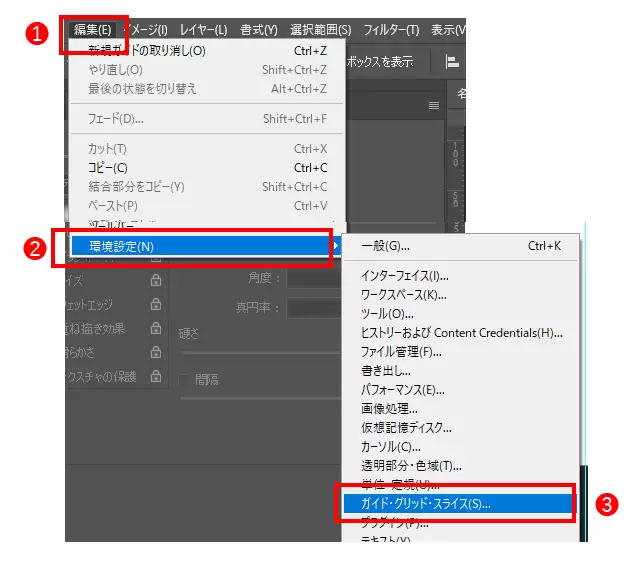
Task: Toggle the lock icon beside ウェットエッジ
Action: [x=155, y=304]
